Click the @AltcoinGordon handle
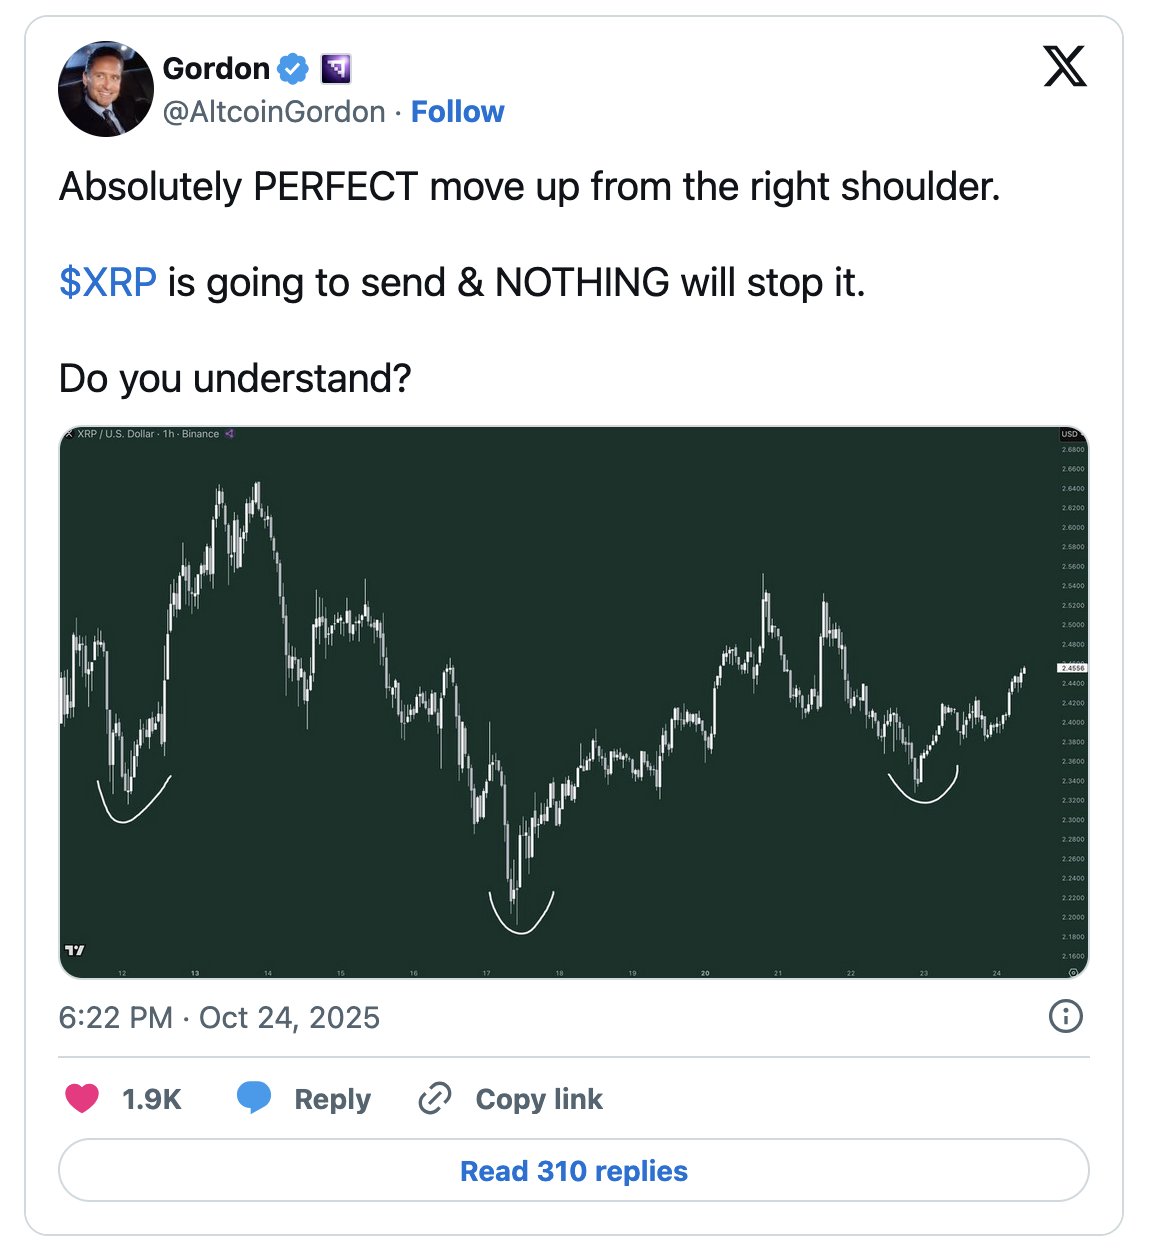This screenshot has height=1254, width=1168. 271,111
